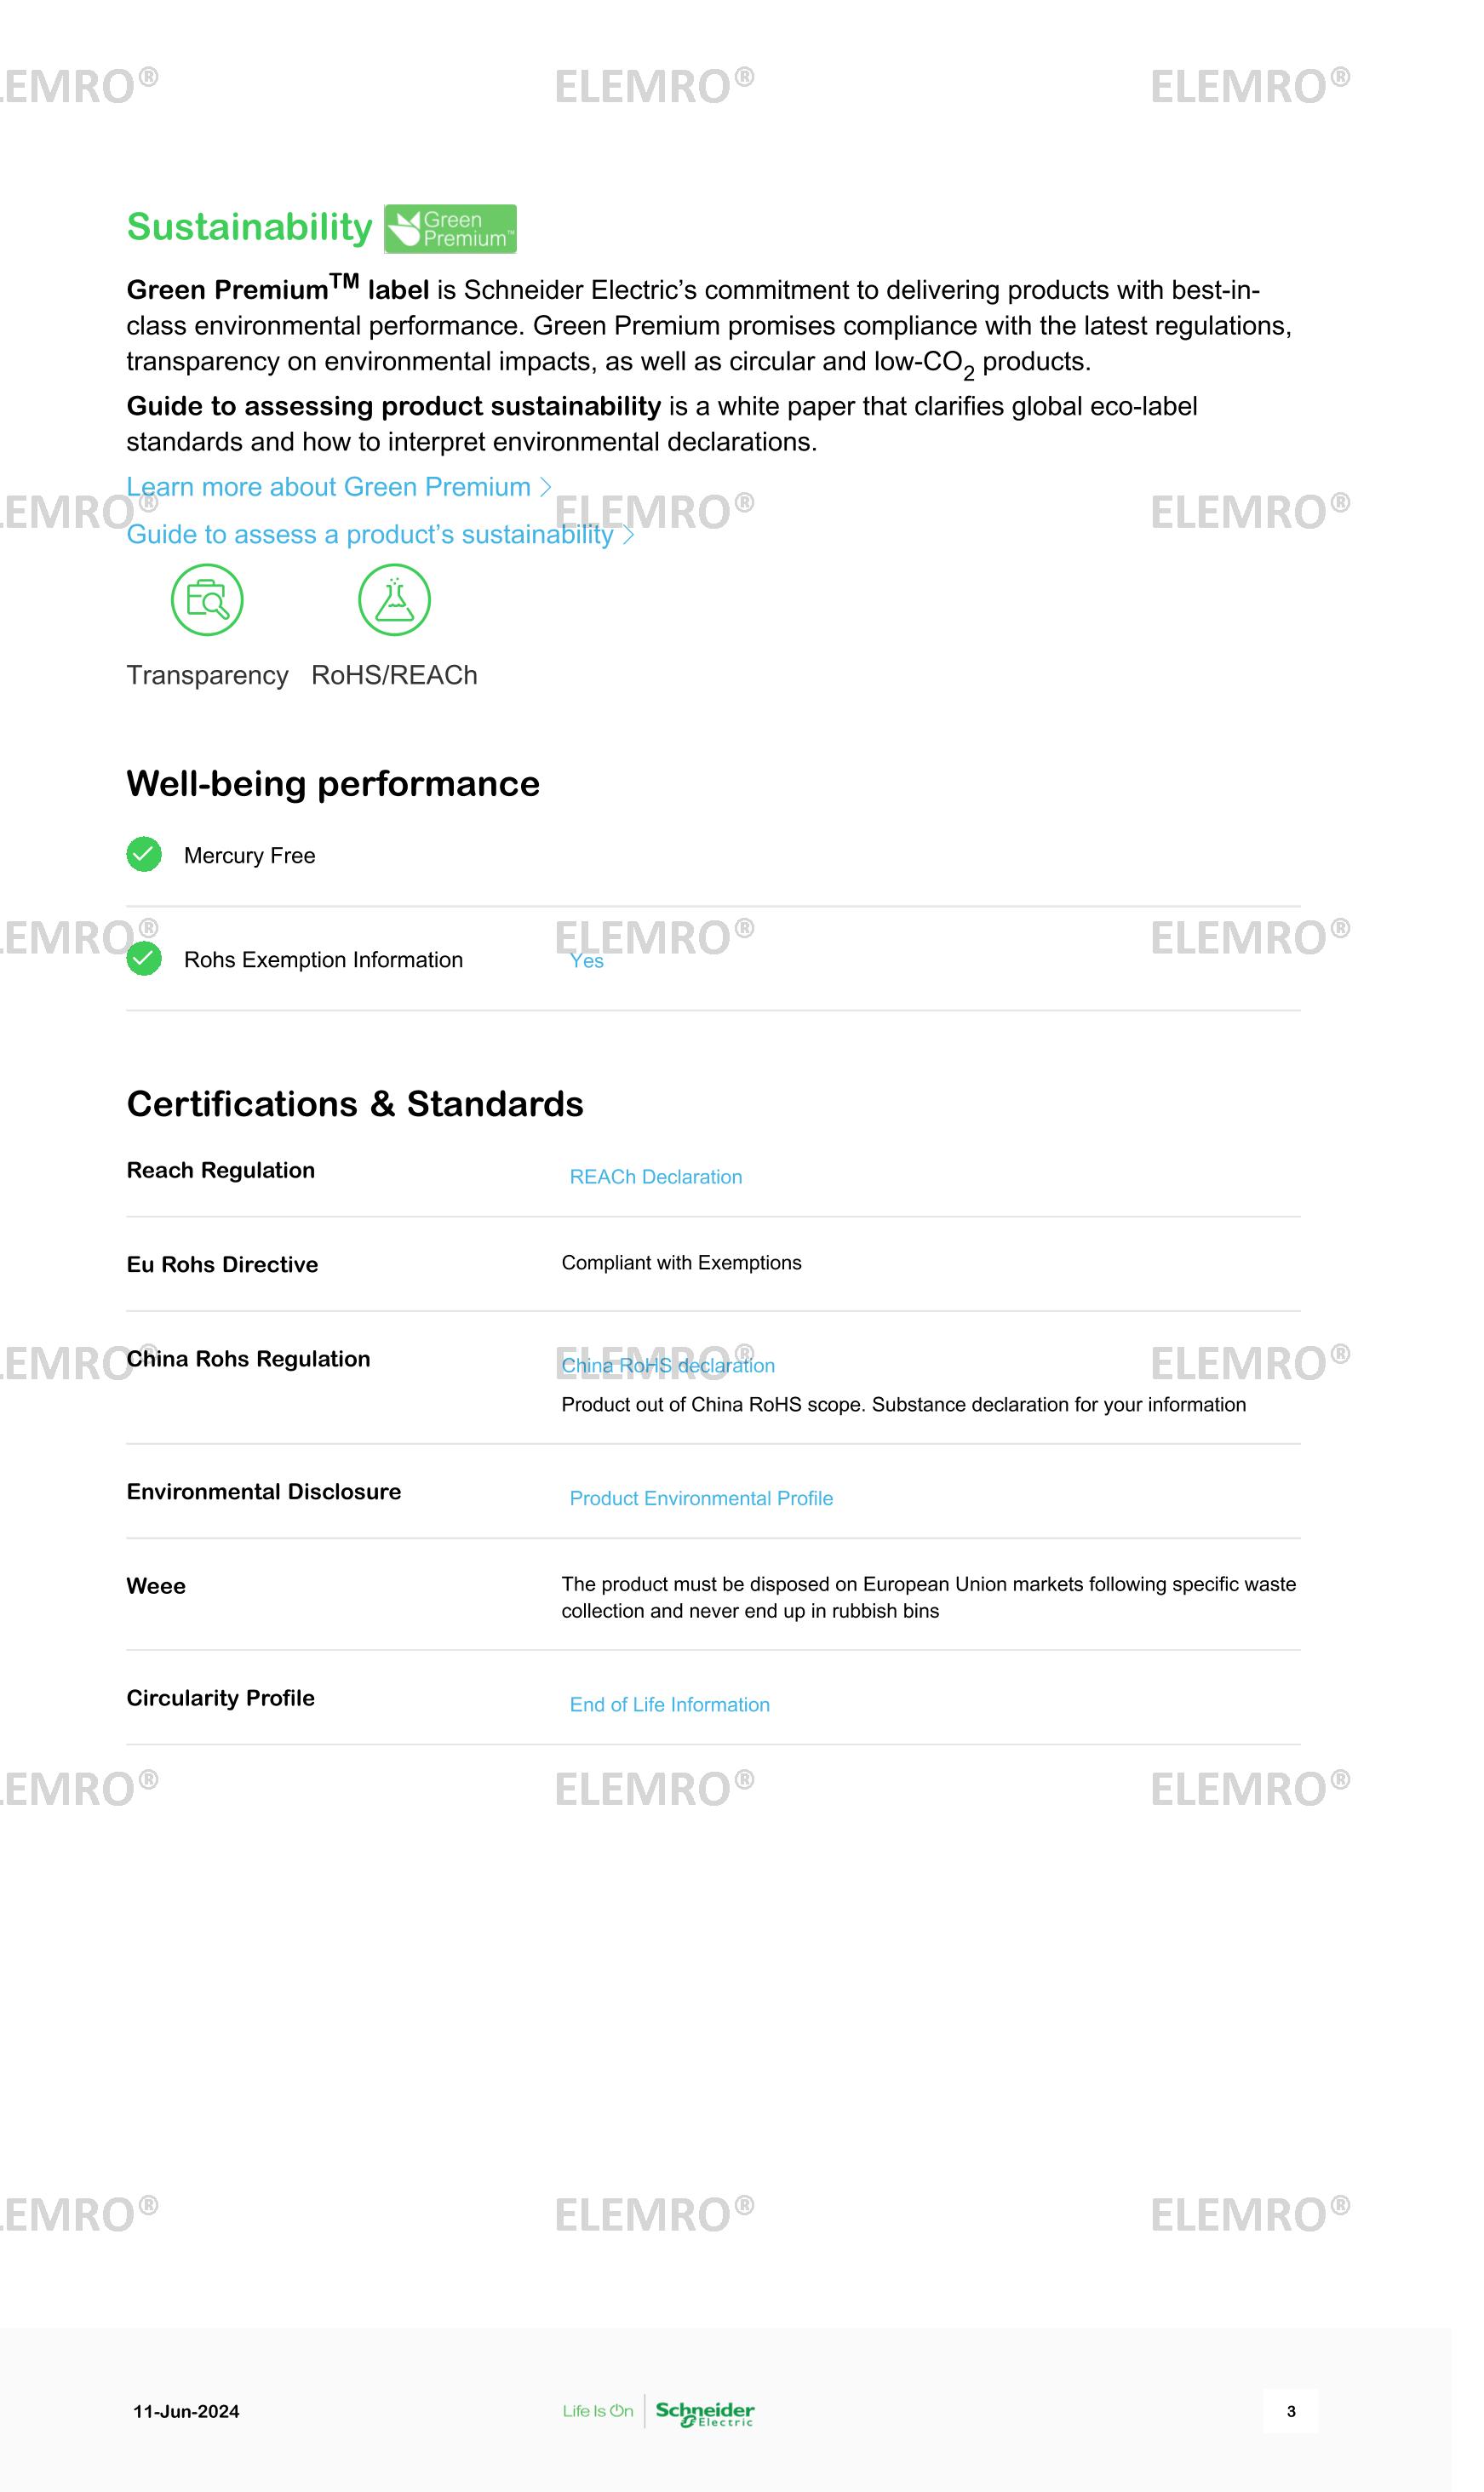Viewport: 1484px width, 2492px height.
Task: Click the Schneider Electric logo in footer
Action: click(705, 2412)
